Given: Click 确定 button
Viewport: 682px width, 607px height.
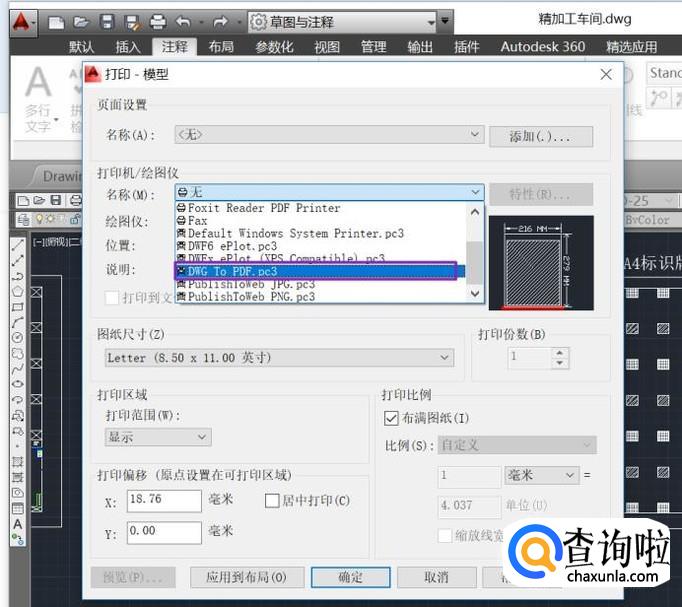Looking at the screenshot, I should click(x=351, y=577).
